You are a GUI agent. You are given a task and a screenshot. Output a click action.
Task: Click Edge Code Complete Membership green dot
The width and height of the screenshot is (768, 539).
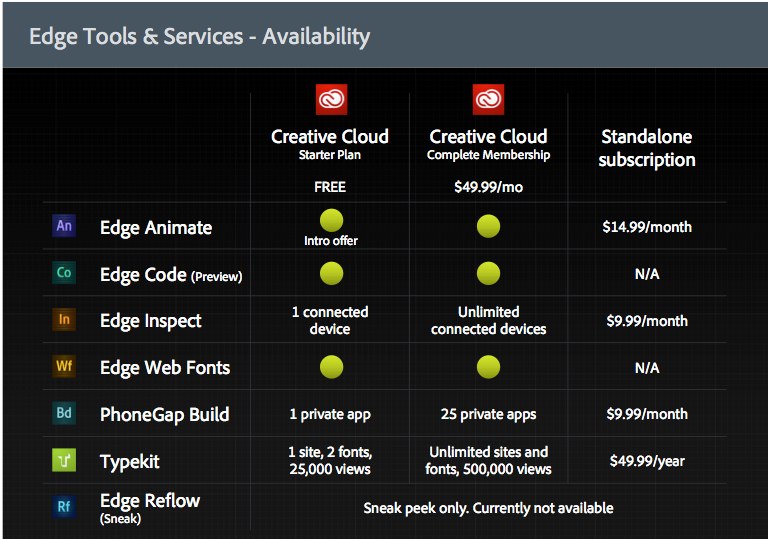click(488, 273)
